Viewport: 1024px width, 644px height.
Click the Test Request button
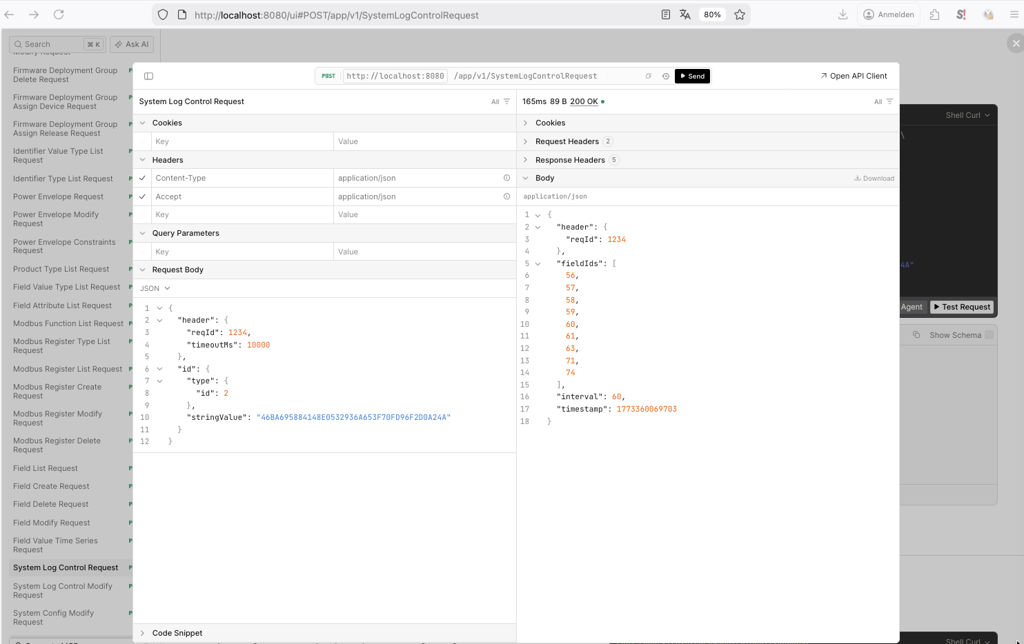[x=961, y=306]
